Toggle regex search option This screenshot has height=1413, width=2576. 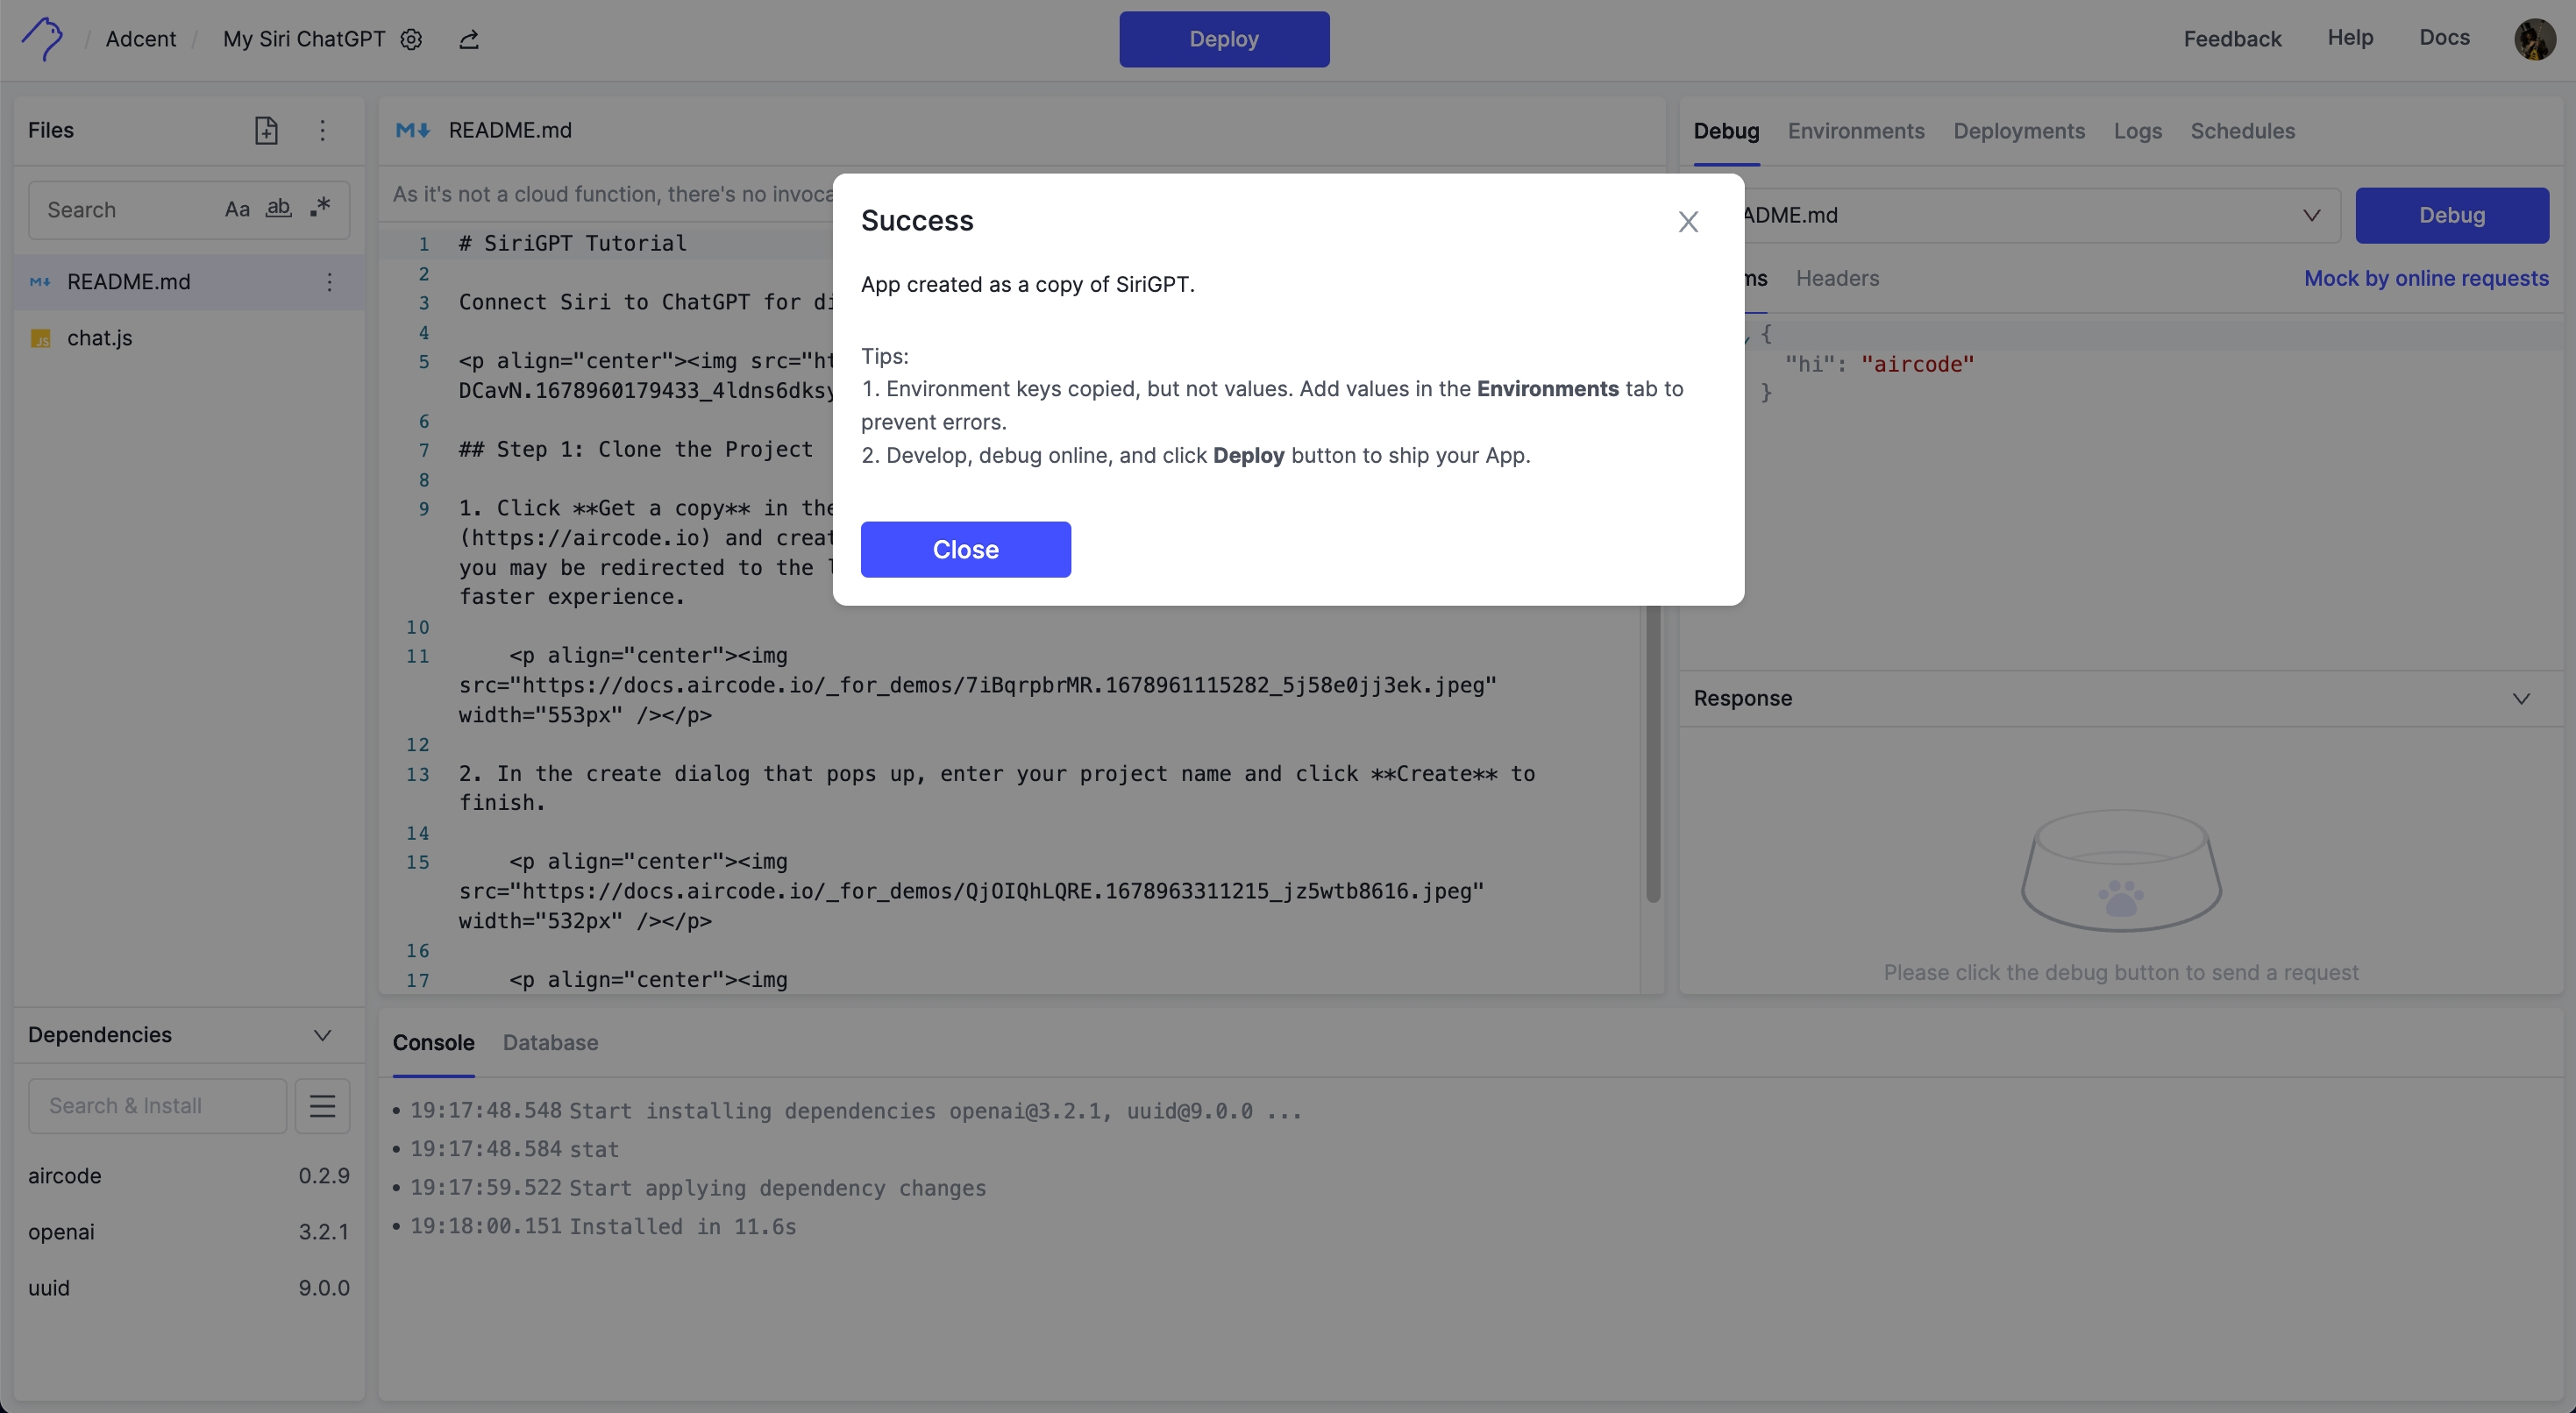pos(320,207)
